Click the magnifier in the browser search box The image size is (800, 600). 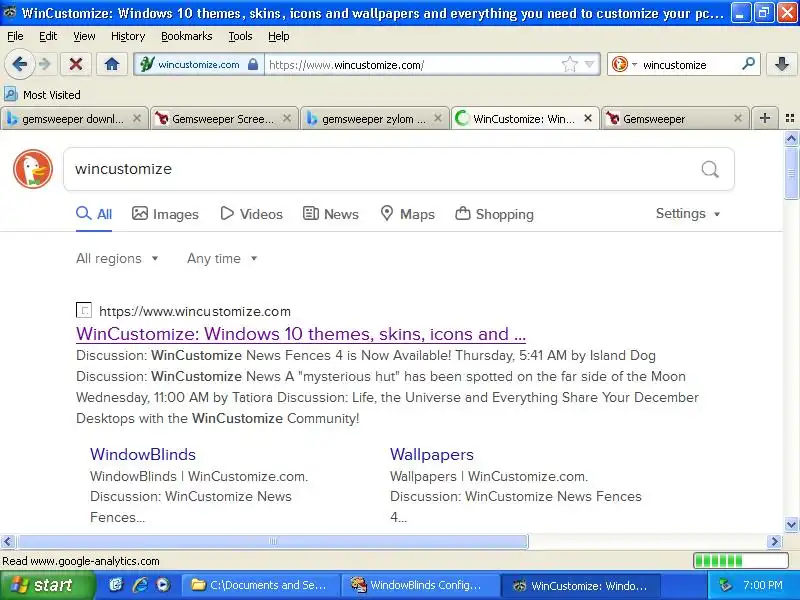[748, 64]
